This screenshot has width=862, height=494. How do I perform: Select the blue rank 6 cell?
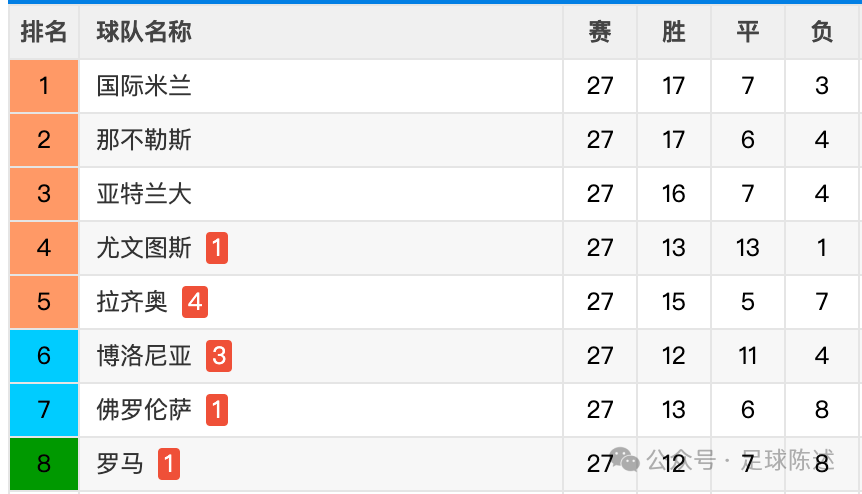click(x=44, y=356)
